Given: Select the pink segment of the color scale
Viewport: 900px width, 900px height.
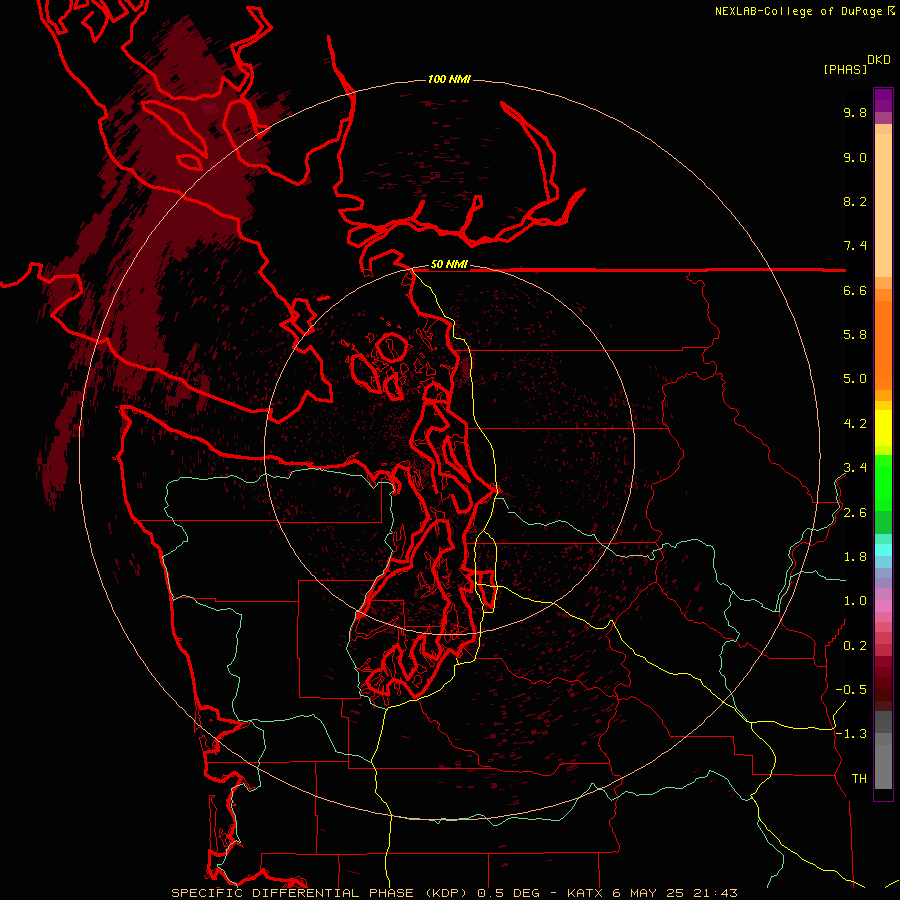Looking at the screenshot, I should 883,606.
